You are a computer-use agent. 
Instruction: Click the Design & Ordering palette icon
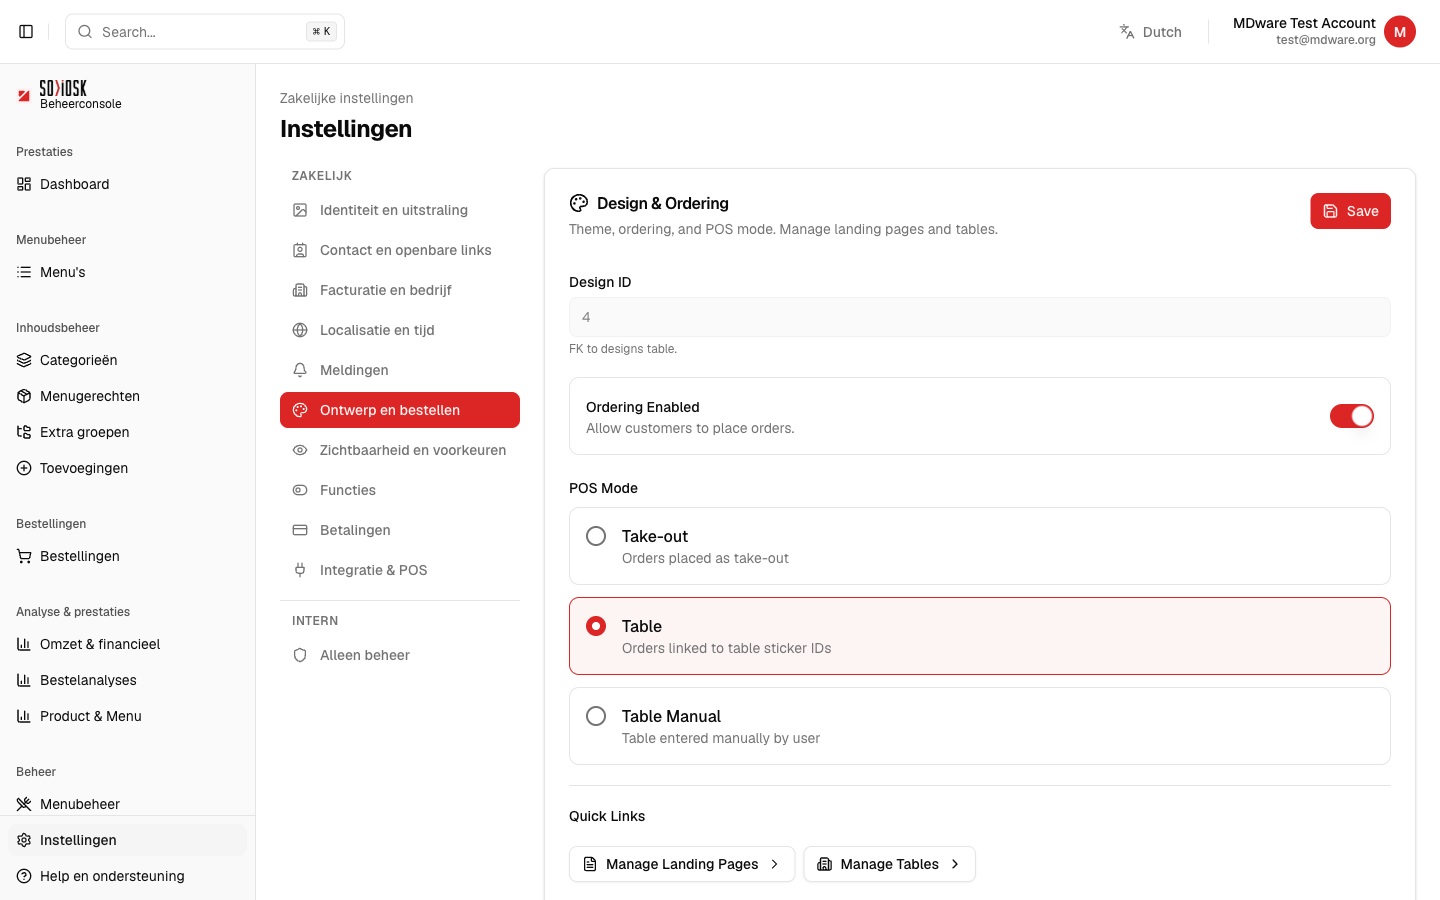click(579, 203)
